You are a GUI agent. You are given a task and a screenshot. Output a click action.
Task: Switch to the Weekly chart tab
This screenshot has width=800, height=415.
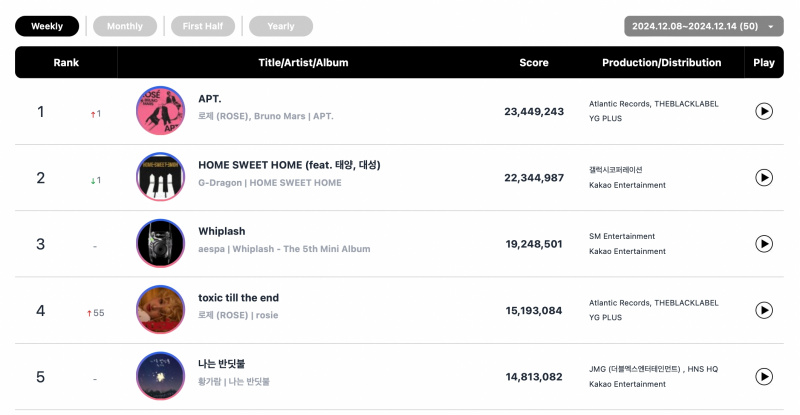(47, 26)
